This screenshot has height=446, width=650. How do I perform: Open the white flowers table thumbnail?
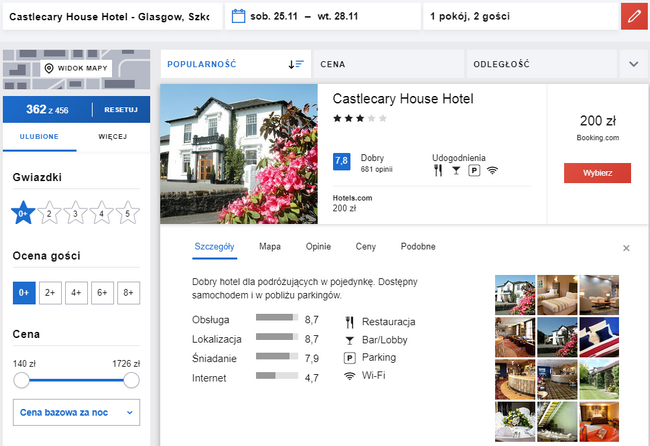point(515,422)
